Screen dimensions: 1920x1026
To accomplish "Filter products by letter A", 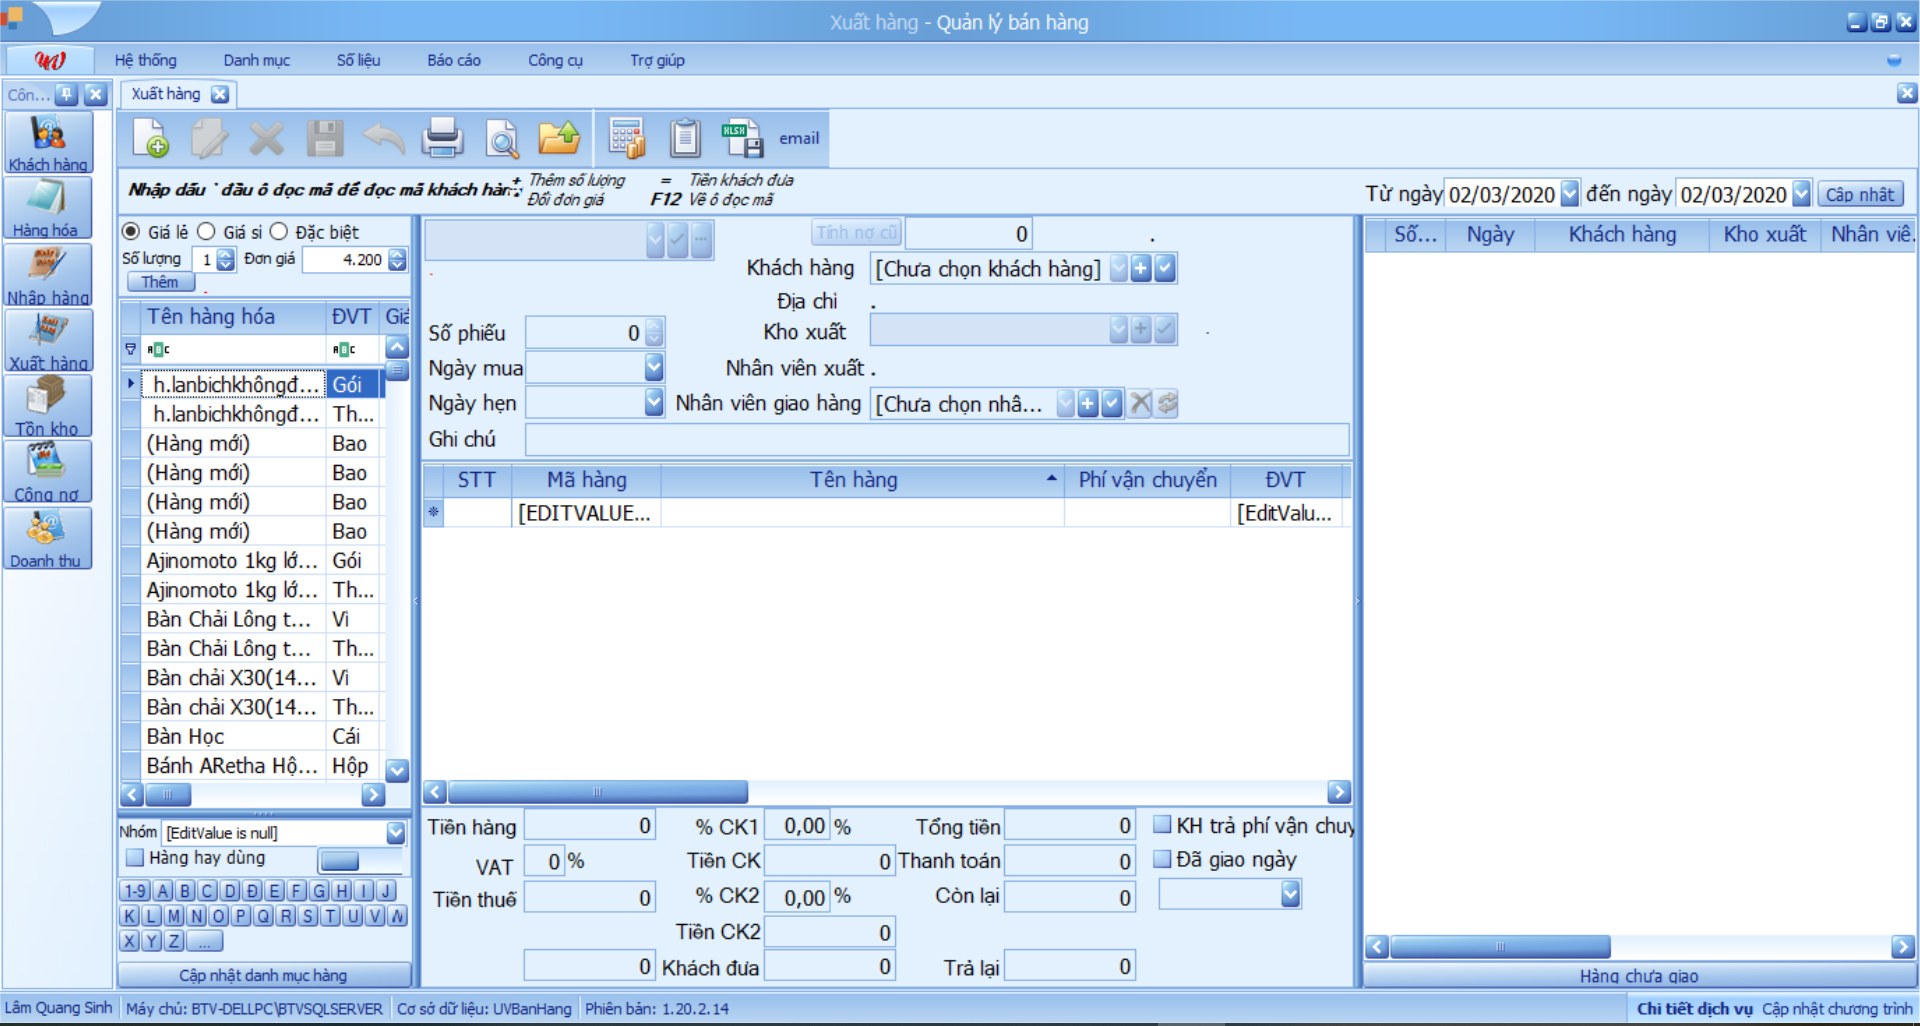I will click(163, 889).
